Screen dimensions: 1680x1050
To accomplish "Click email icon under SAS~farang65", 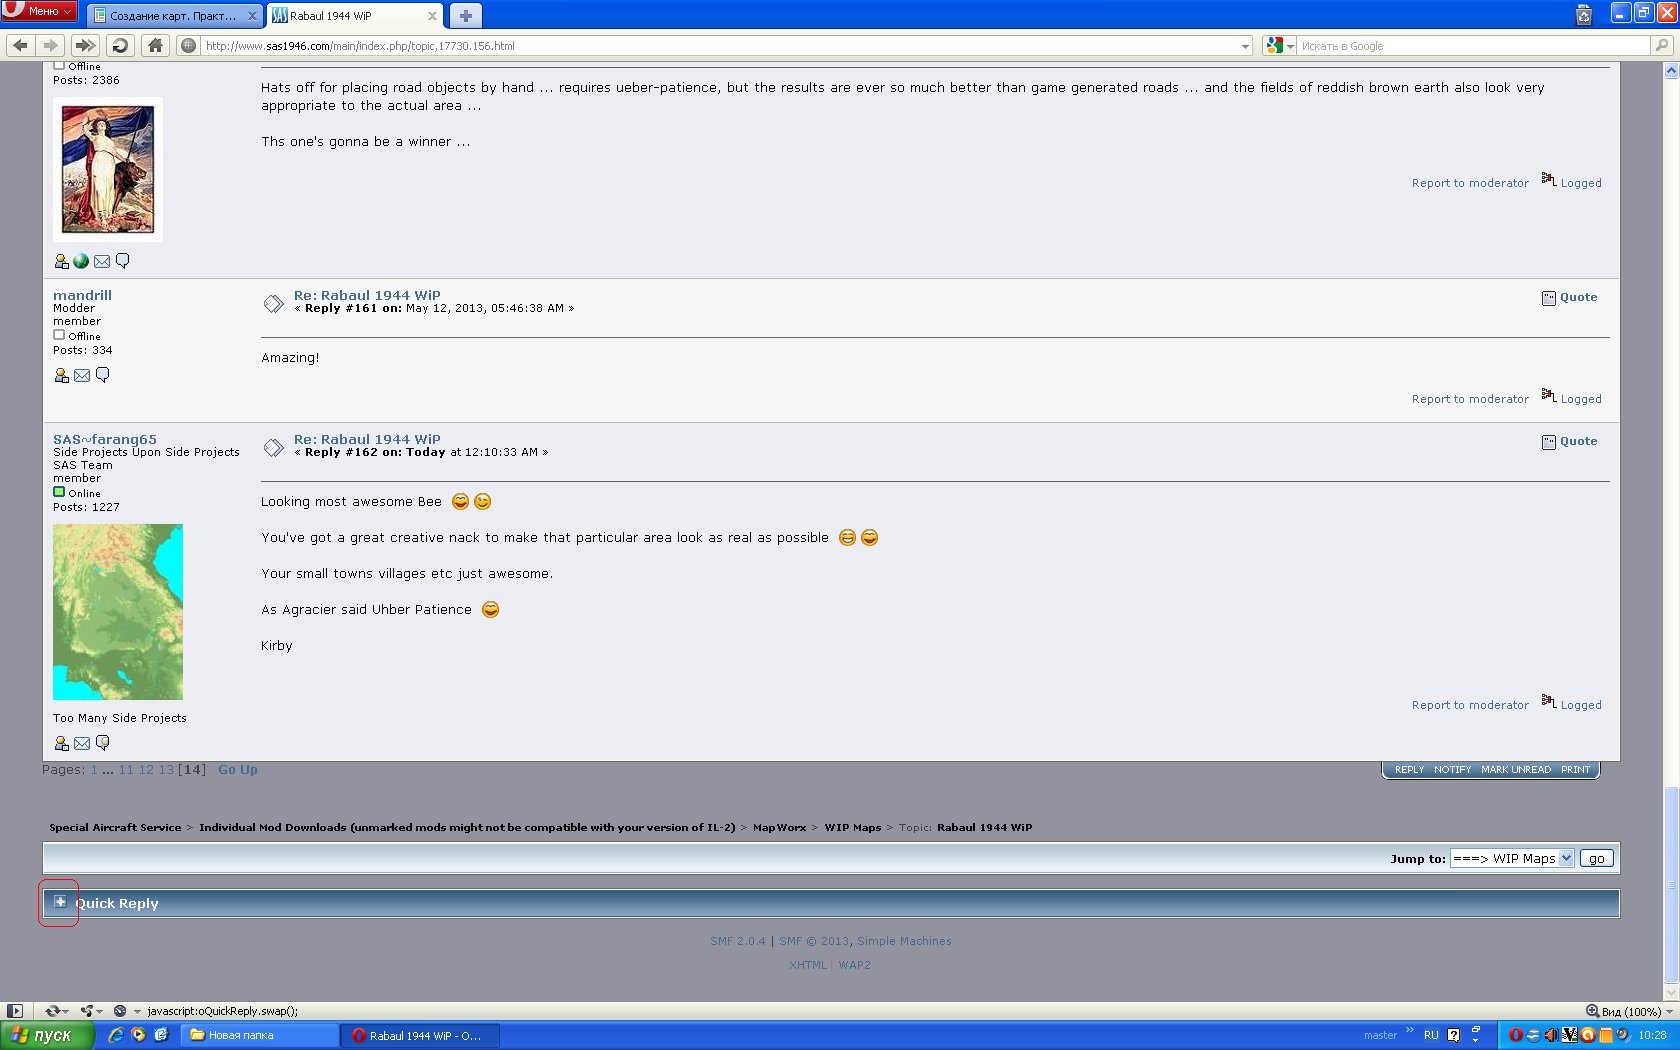I will [x=82, y=743].
